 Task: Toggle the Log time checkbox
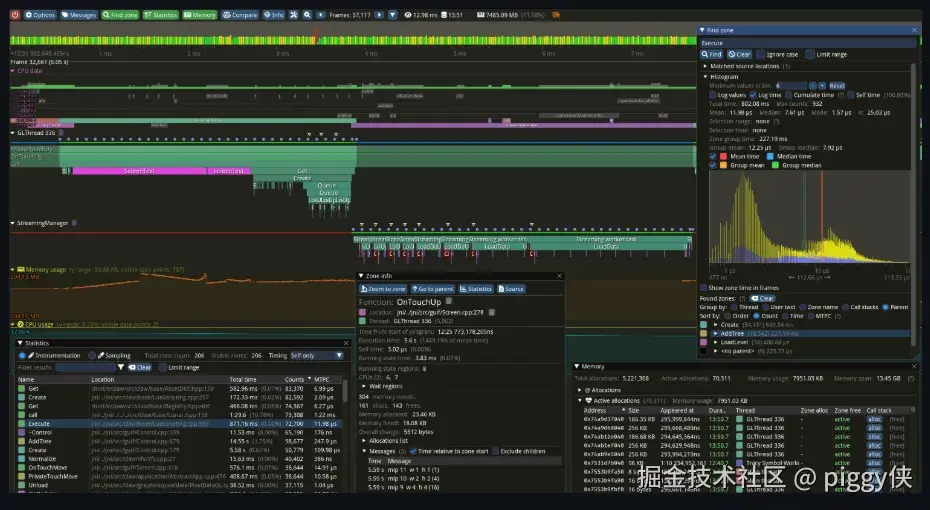753,95
